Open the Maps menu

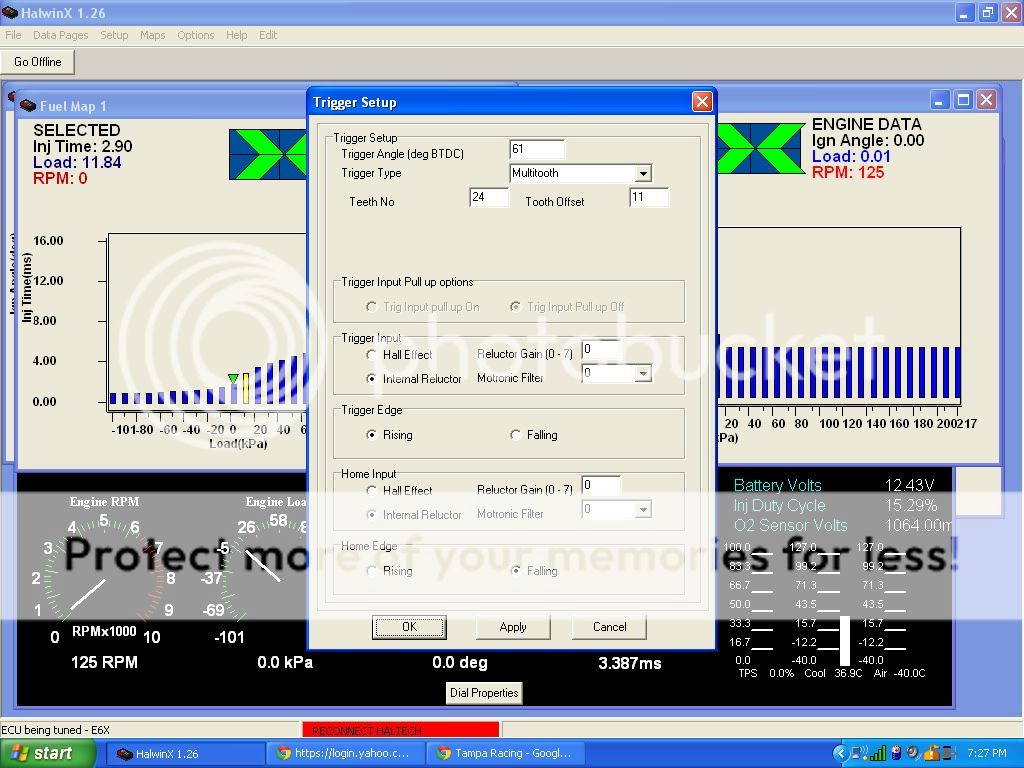(152, 35)
